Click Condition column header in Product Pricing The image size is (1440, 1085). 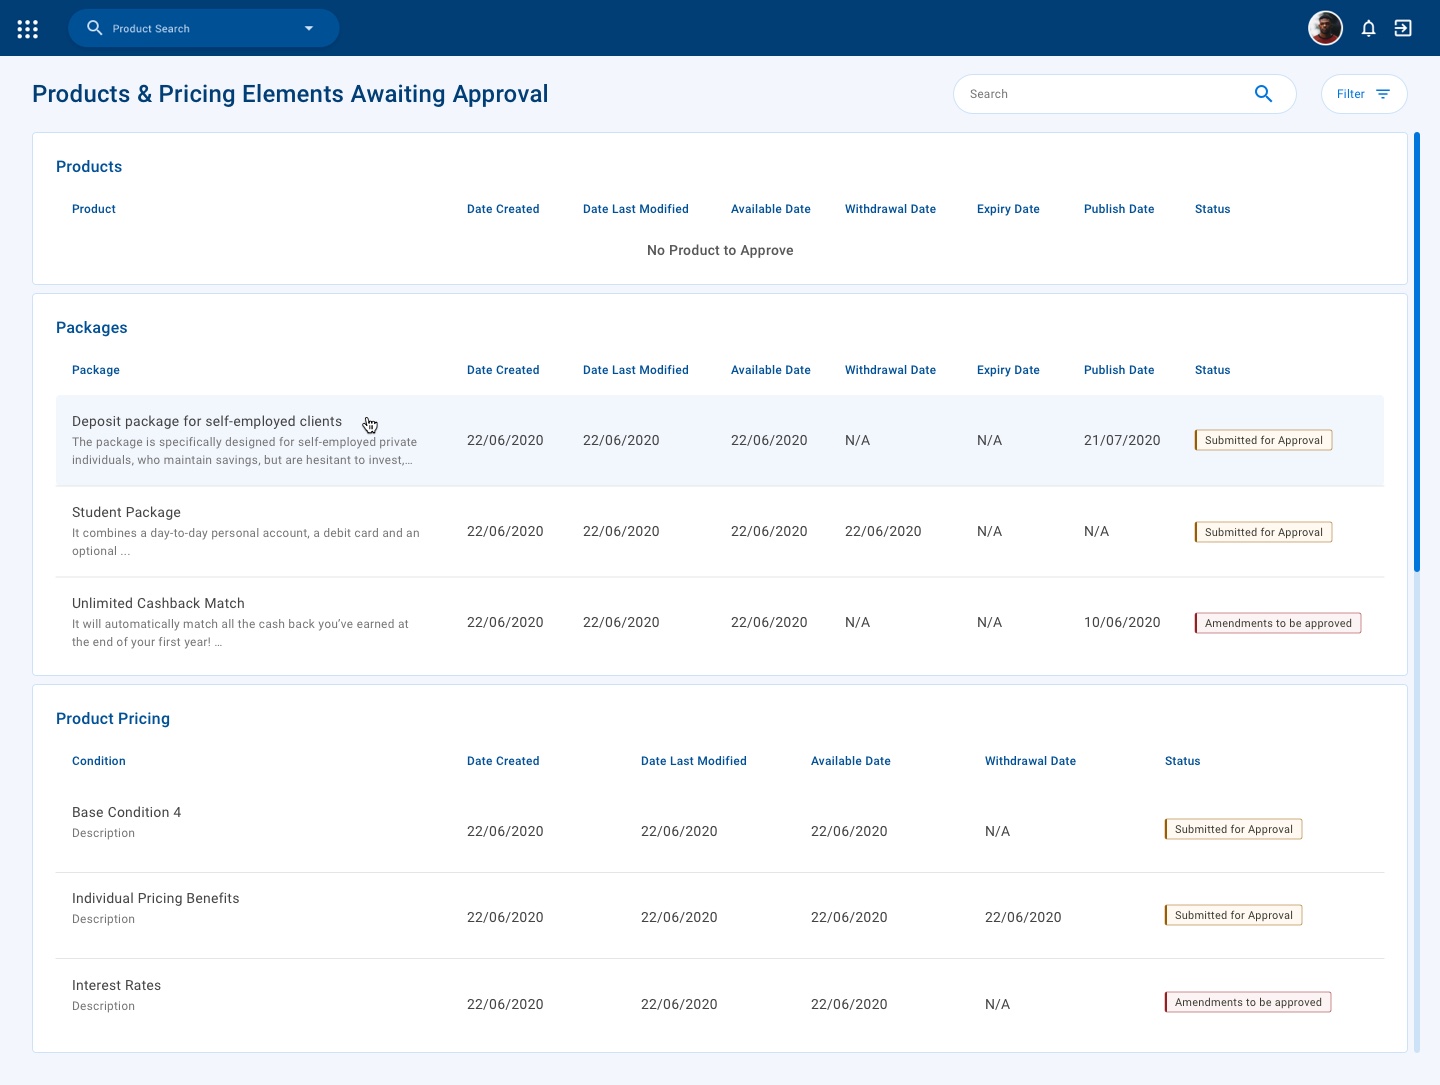click(x=99, y=761)
